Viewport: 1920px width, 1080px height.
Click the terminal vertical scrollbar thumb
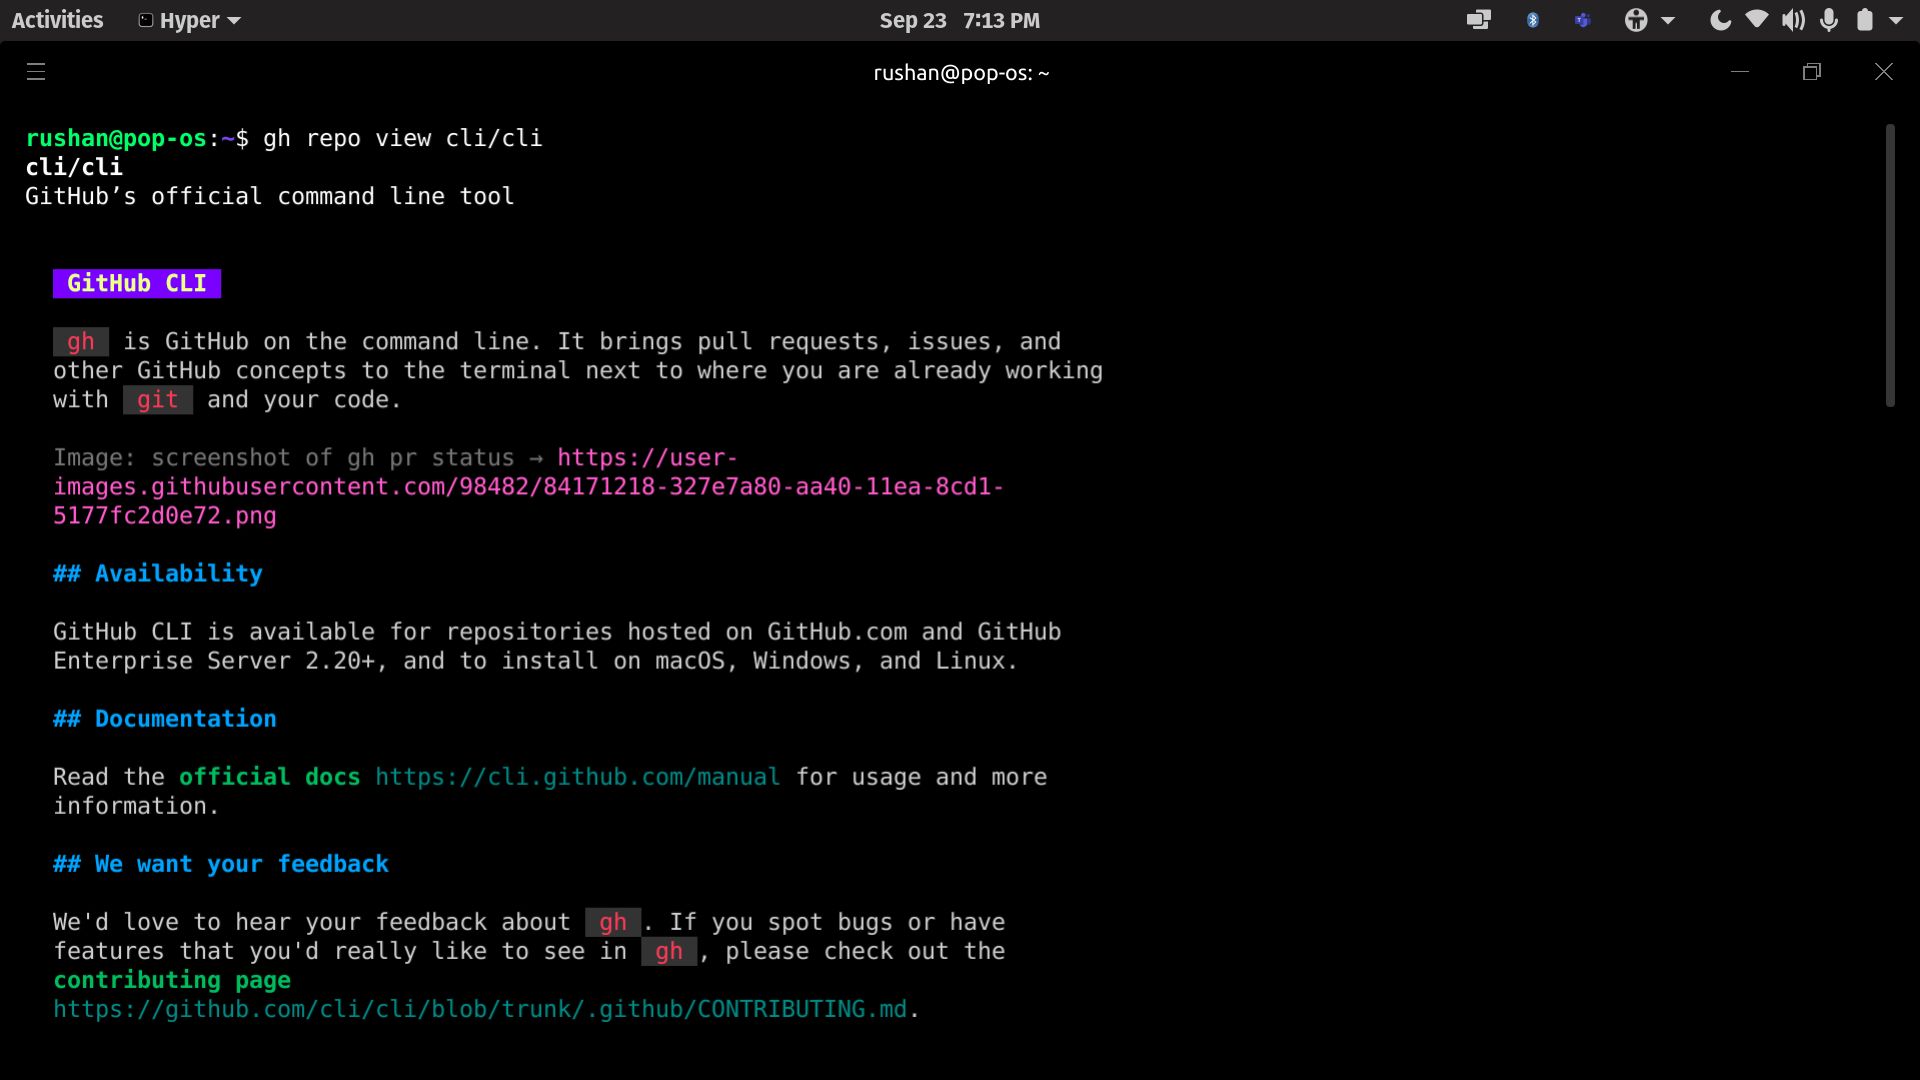click(x=1890, y=266)
